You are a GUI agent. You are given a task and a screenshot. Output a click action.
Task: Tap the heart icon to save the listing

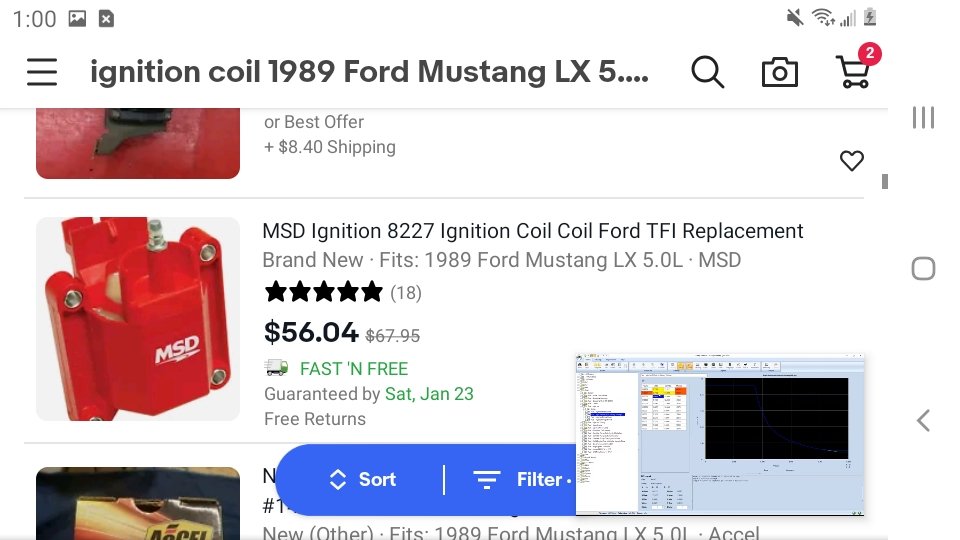[x=852, y=161]
